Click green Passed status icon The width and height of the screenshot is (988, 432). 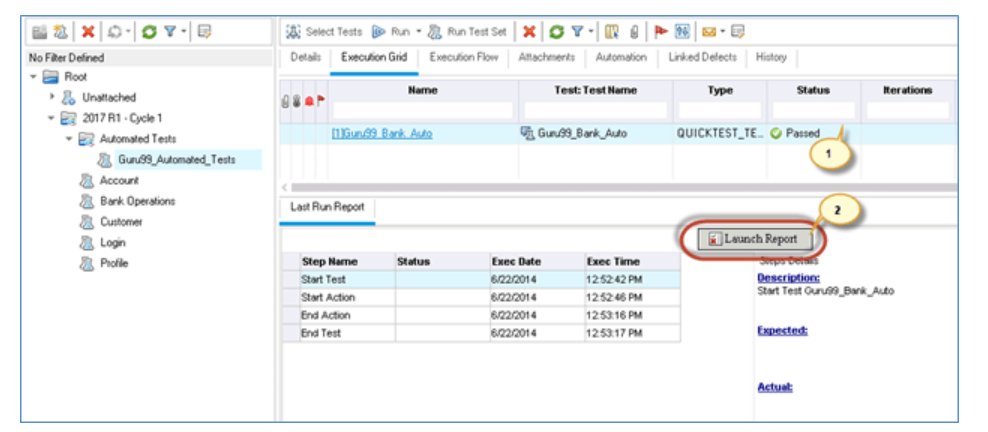pyautogui.click(x=776, y=134)
